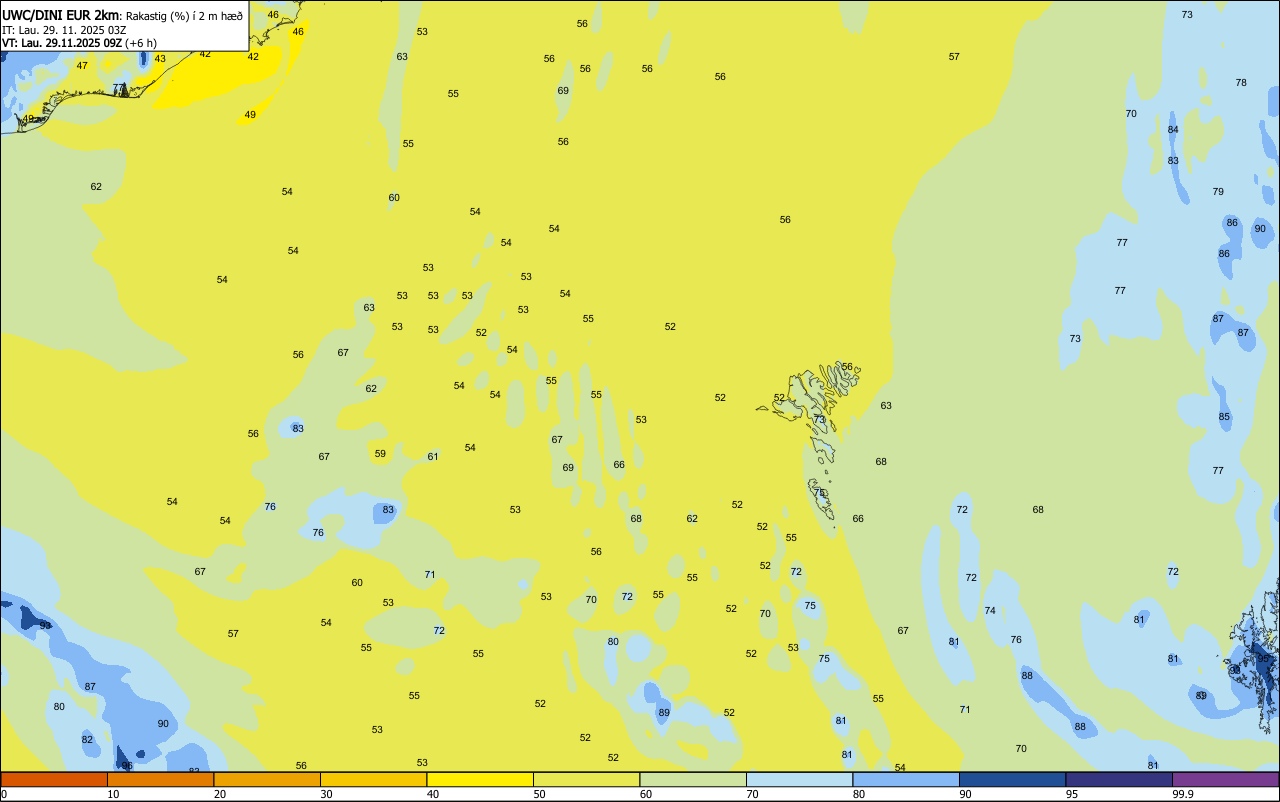This screenshot has width=1280, height=802.
Task: Select the humidity value 82 on the map
Action: pyautogui.click(x=87, y=740)
